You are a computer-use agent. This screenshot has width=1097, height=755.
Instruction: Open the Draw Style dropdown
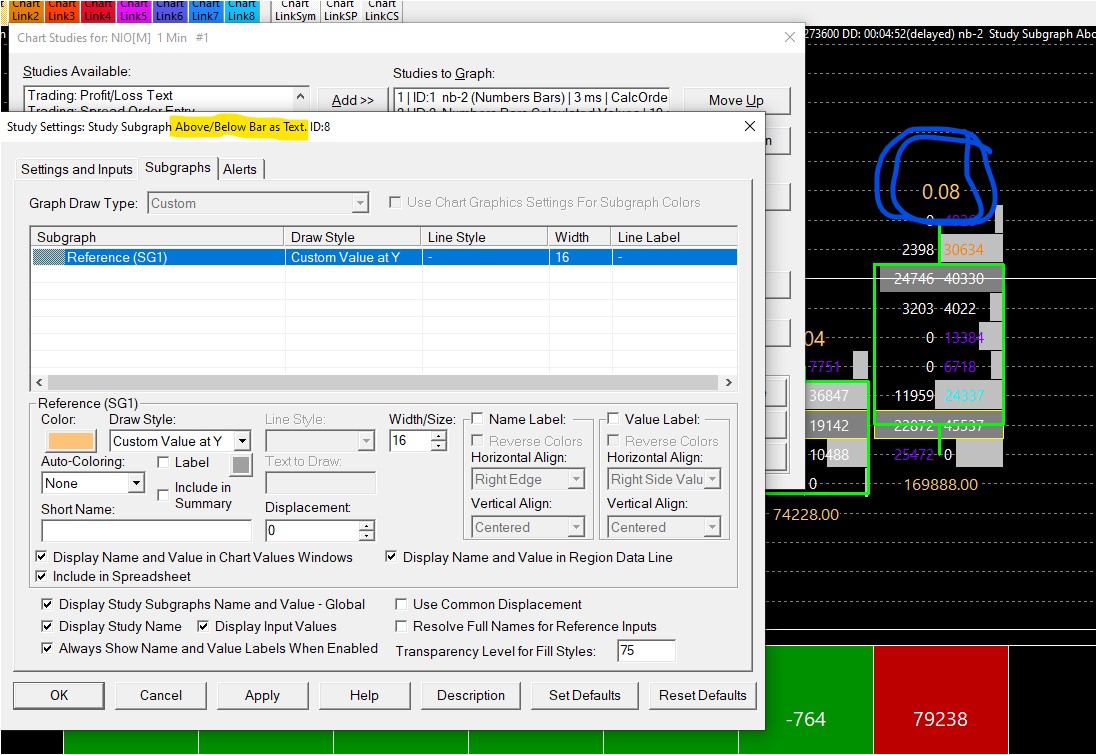[241, 441]
